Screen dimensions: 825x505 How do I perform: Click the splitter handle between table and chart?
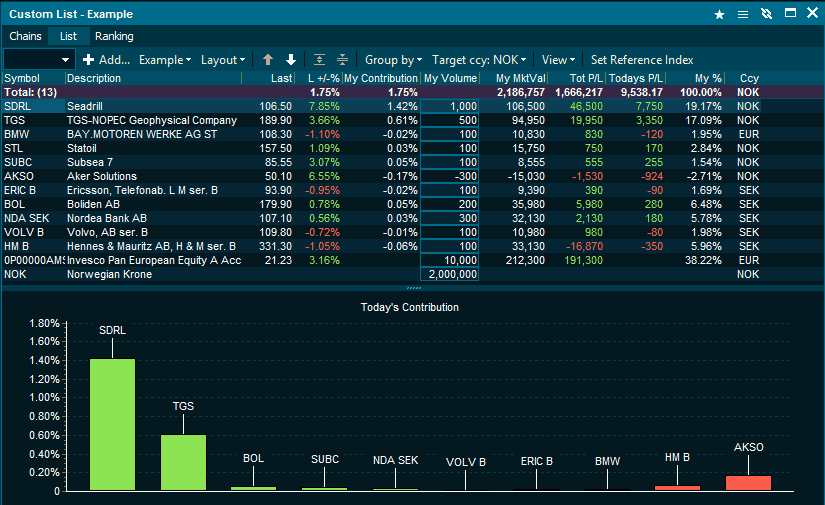414,288
